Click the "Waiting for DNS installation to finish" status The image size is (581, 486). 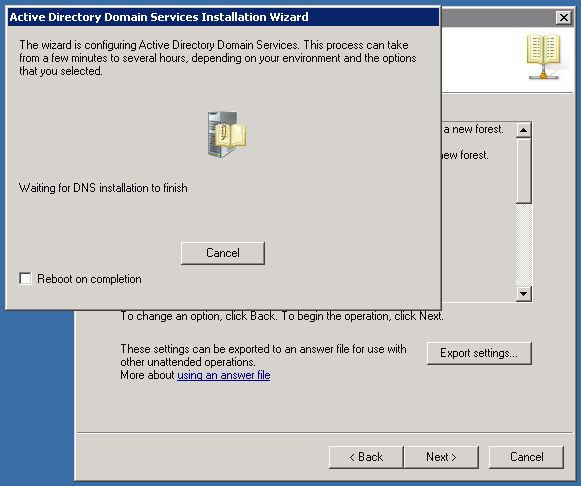pos(103,188)
